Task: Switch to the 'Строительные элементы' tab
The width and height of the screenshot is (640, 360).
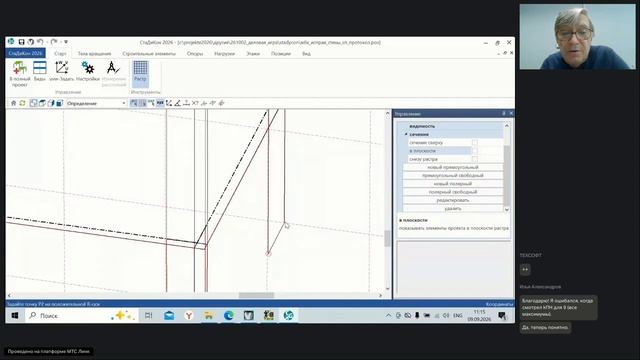Action: coord(149,53)
